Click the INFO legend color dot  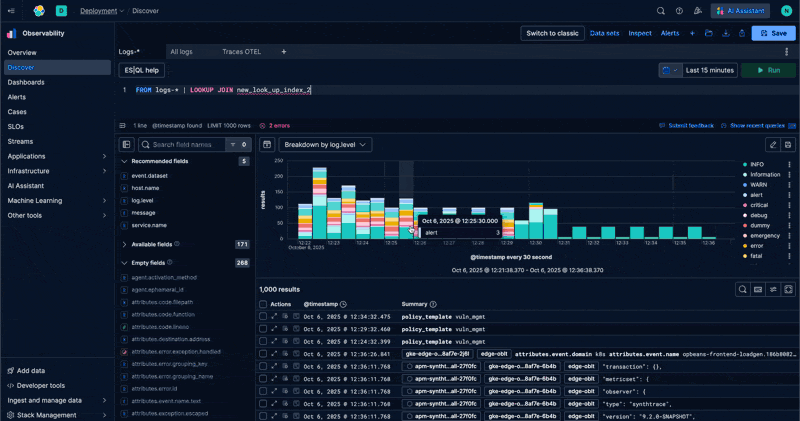pyautogui.click(x=745, y=164)
